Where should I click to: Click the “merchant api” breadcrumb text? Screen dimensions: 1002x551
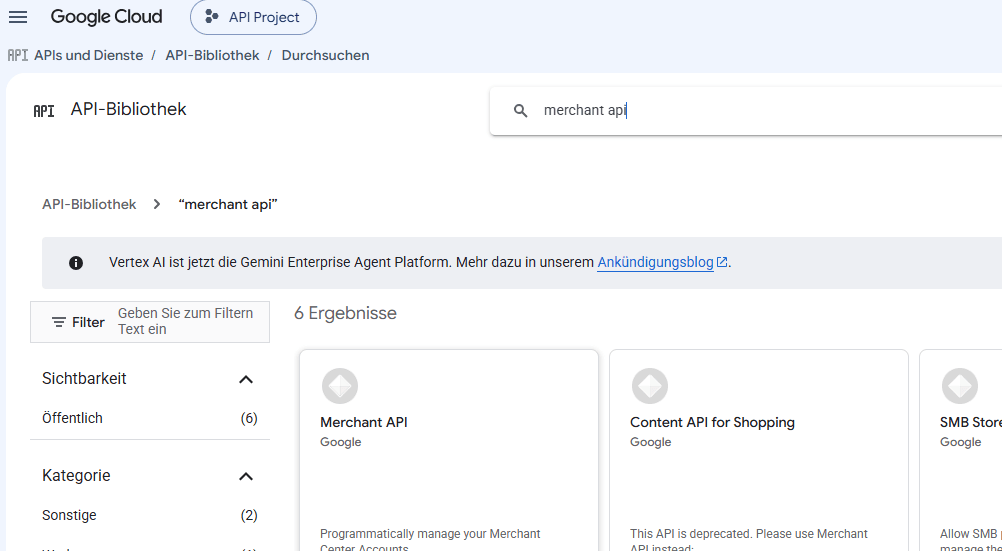(228, 205)
